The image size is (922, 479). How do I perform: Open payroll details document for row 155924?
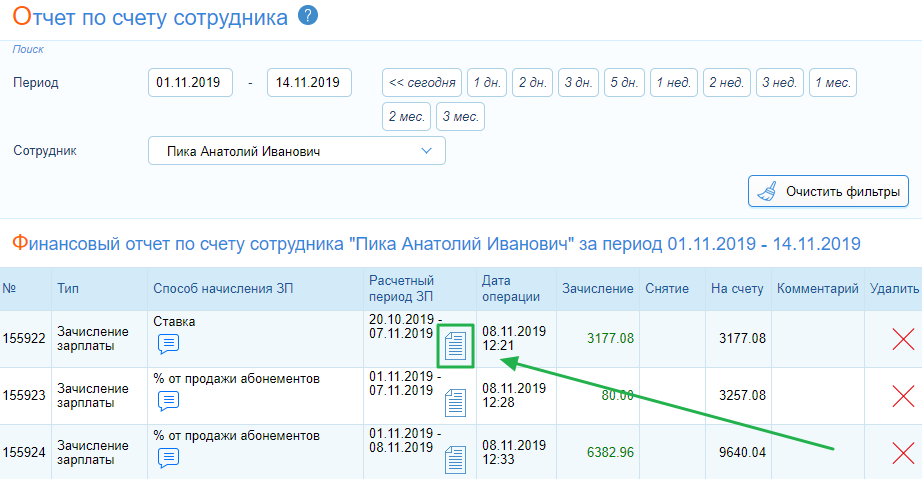(455, 460)
